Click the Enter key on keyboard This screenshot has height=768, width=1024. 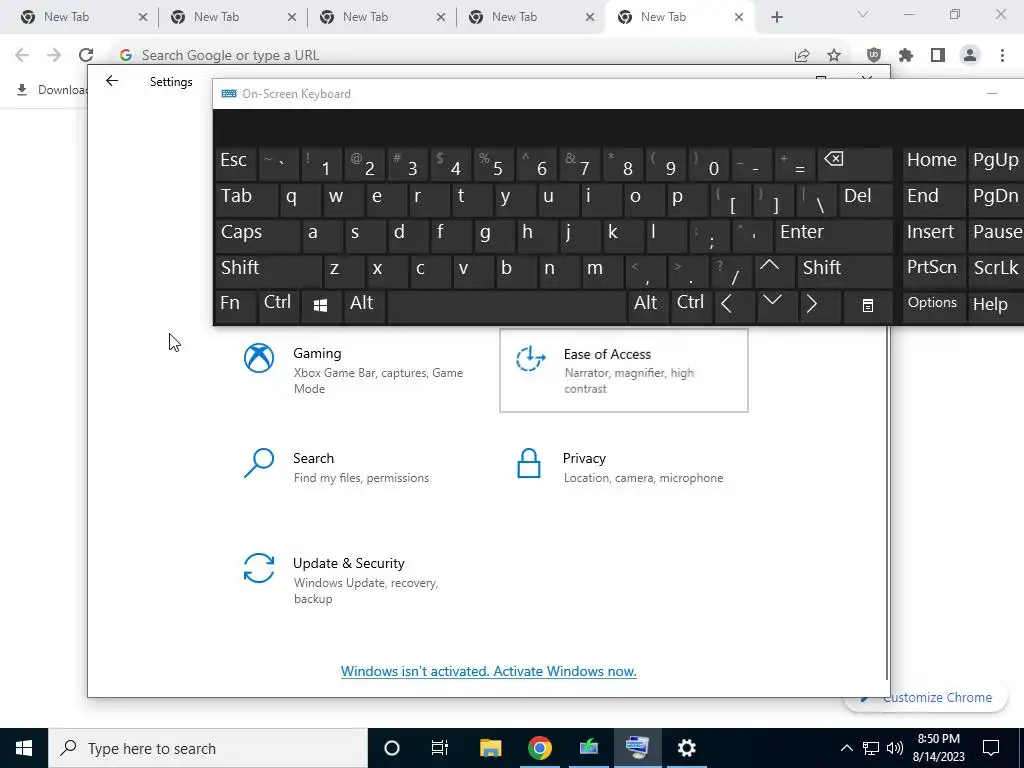pyautogui.click(x=834, y=234)
